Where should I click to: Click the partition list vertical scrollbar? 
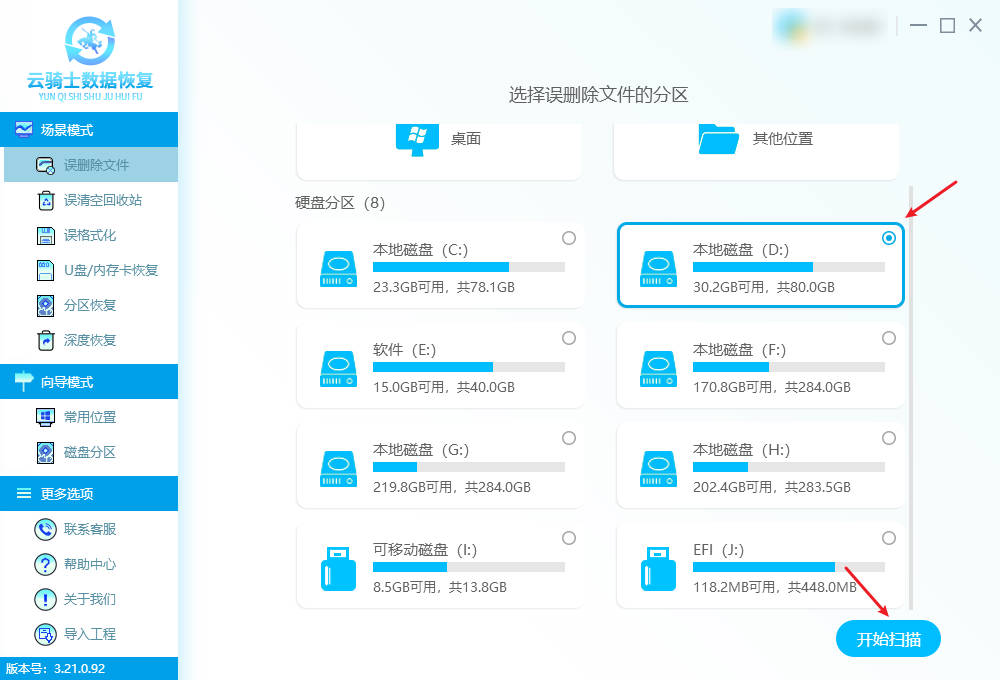910,400
